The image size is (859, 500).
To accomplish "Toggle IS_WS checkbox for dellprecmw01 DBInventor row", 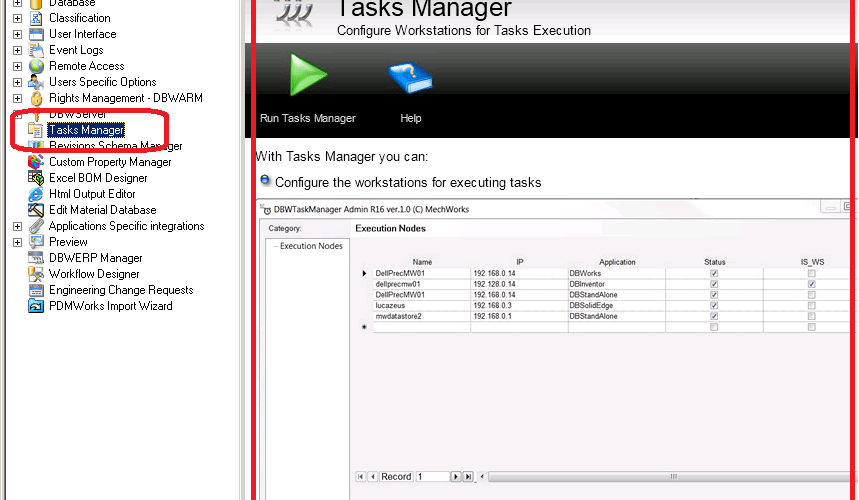I will tap(811, 284).
